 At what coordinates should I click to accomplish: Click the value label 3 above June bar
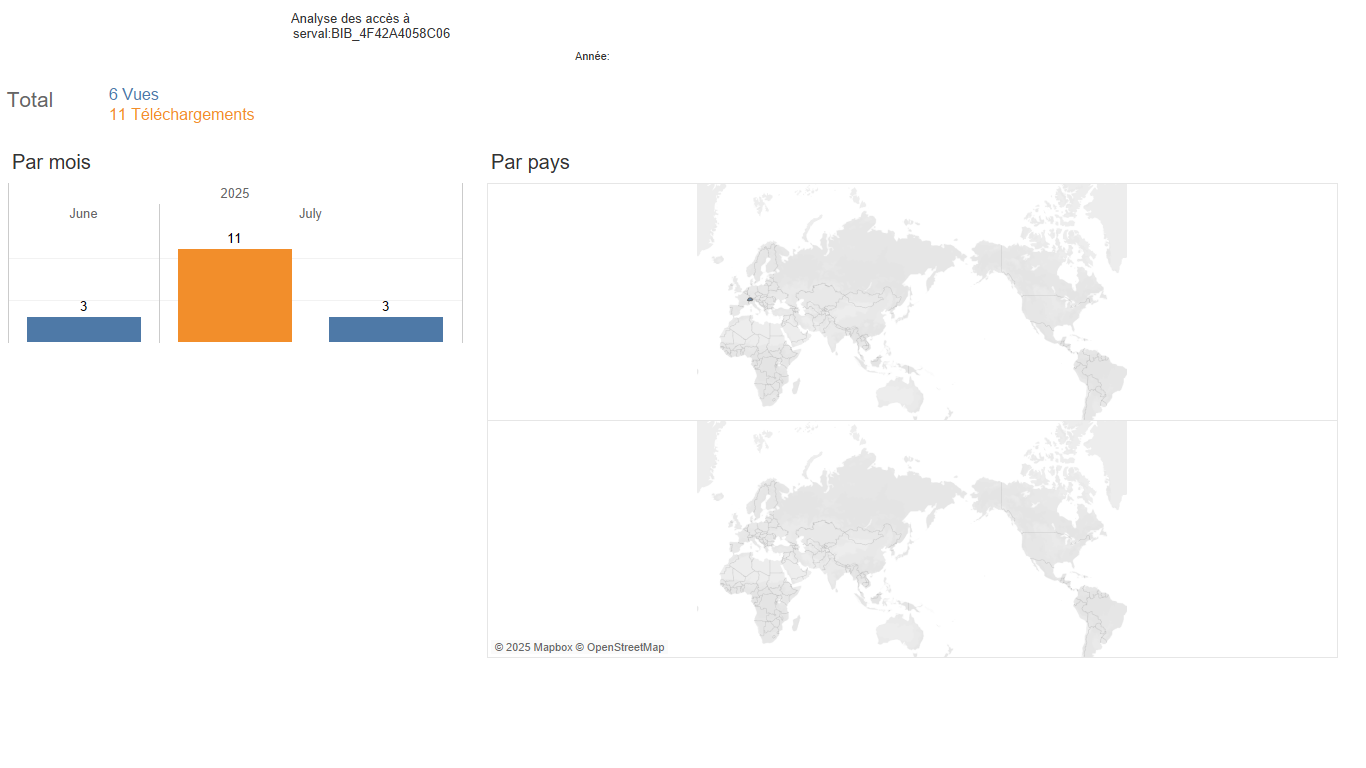[x=84, y=307]
